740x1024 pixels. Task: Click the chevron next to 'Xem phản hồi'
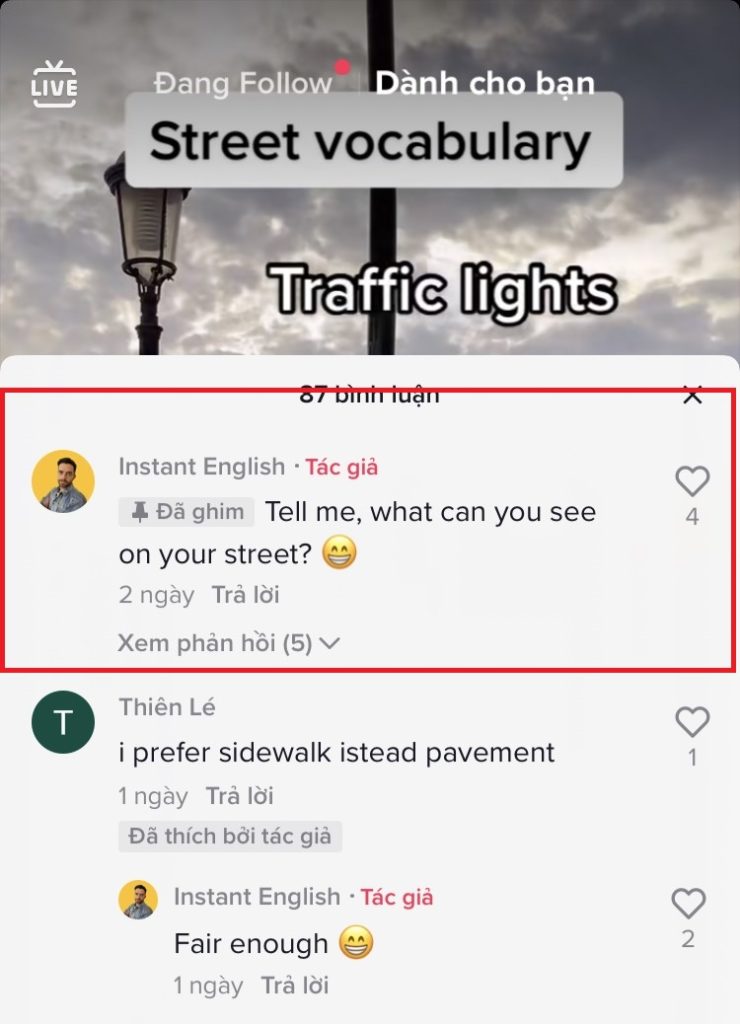pos(330,643)
